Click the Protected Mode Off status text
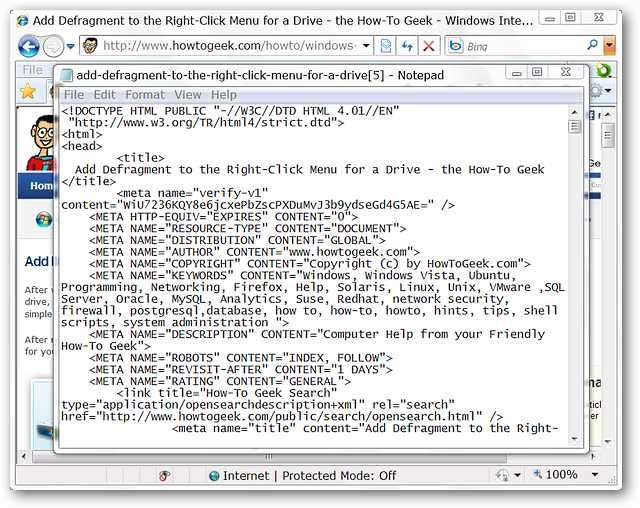Viewport: 640px width, 508px height. pyautogui.click(x=339, y=475)
